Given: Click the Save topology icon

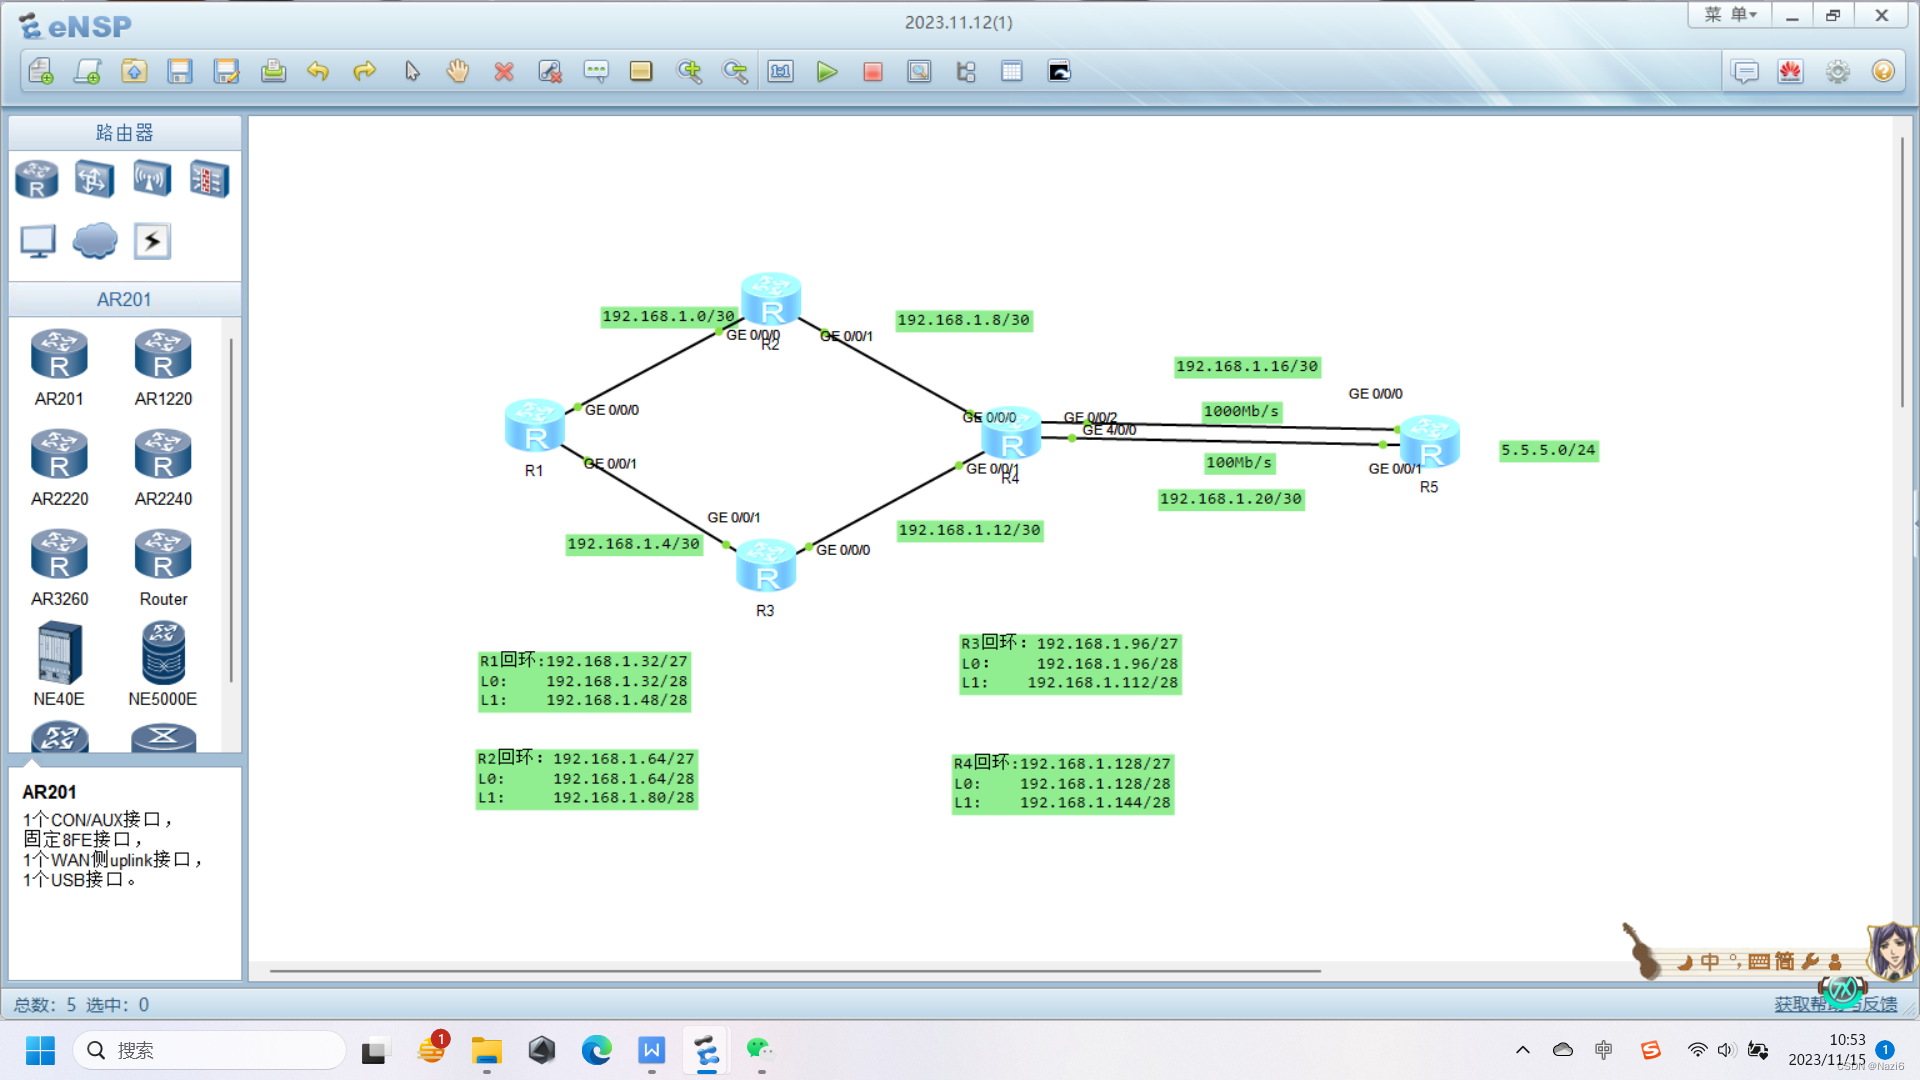Looking at the screenshot, I should [x=180, y=71].
